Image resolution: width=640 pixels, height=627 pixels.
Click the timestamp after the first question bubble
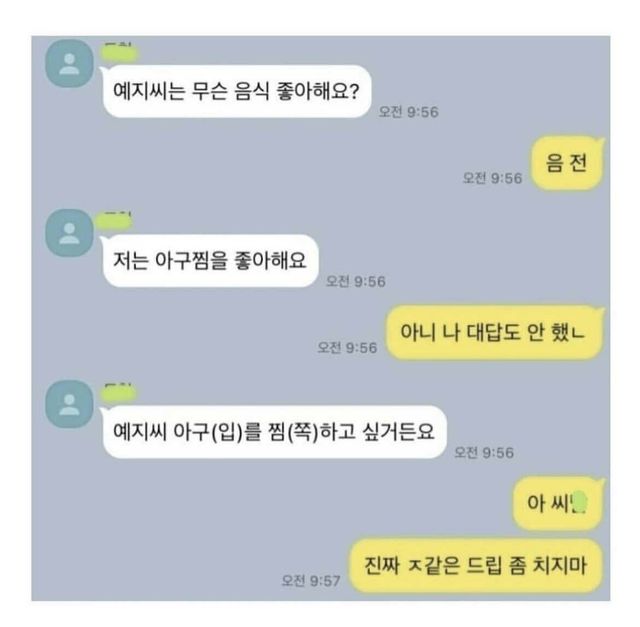[x=409, y=111]
